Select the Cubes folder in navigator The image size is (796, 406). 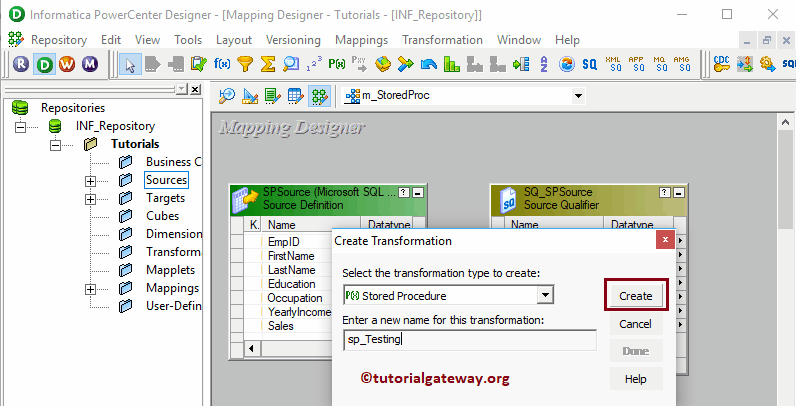[162, 216]
